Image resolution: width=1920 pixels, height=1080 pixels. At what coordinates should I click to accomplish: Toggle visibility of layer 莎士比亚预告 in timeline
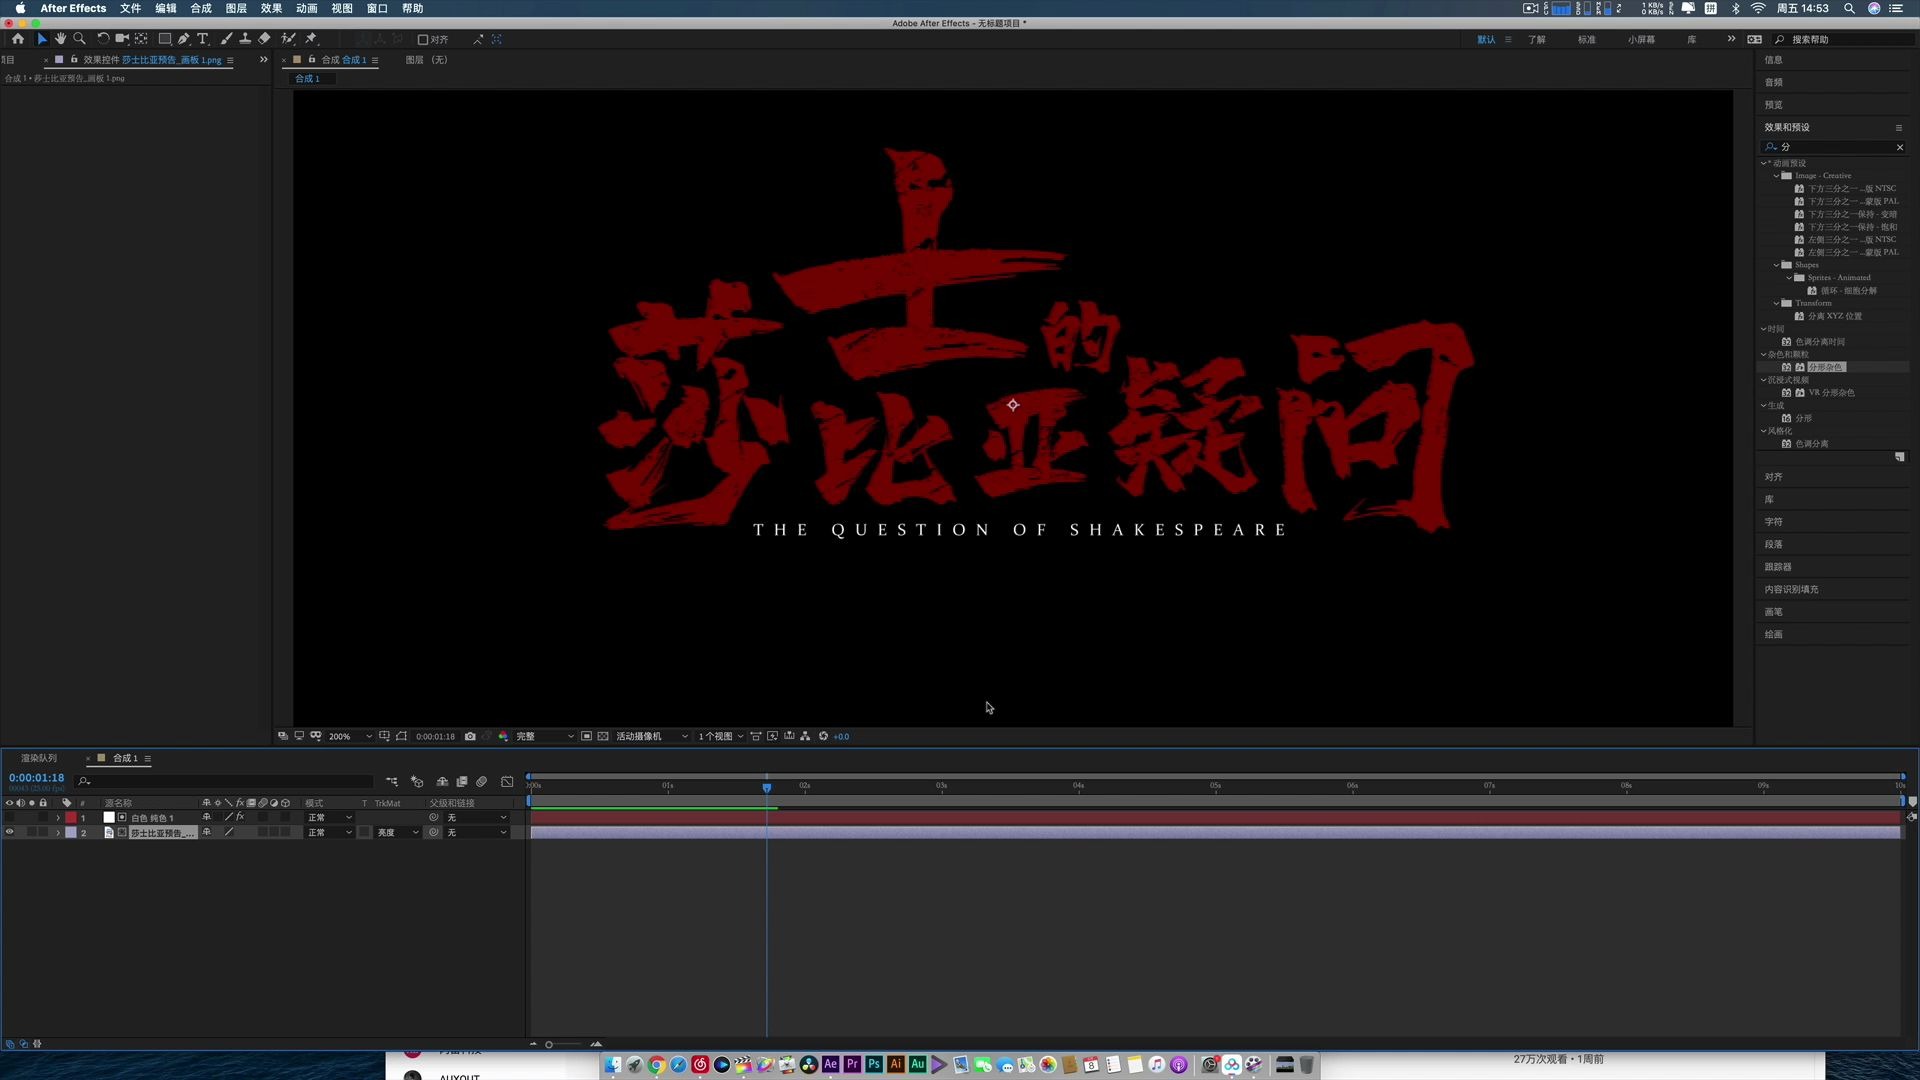point(9,832)
